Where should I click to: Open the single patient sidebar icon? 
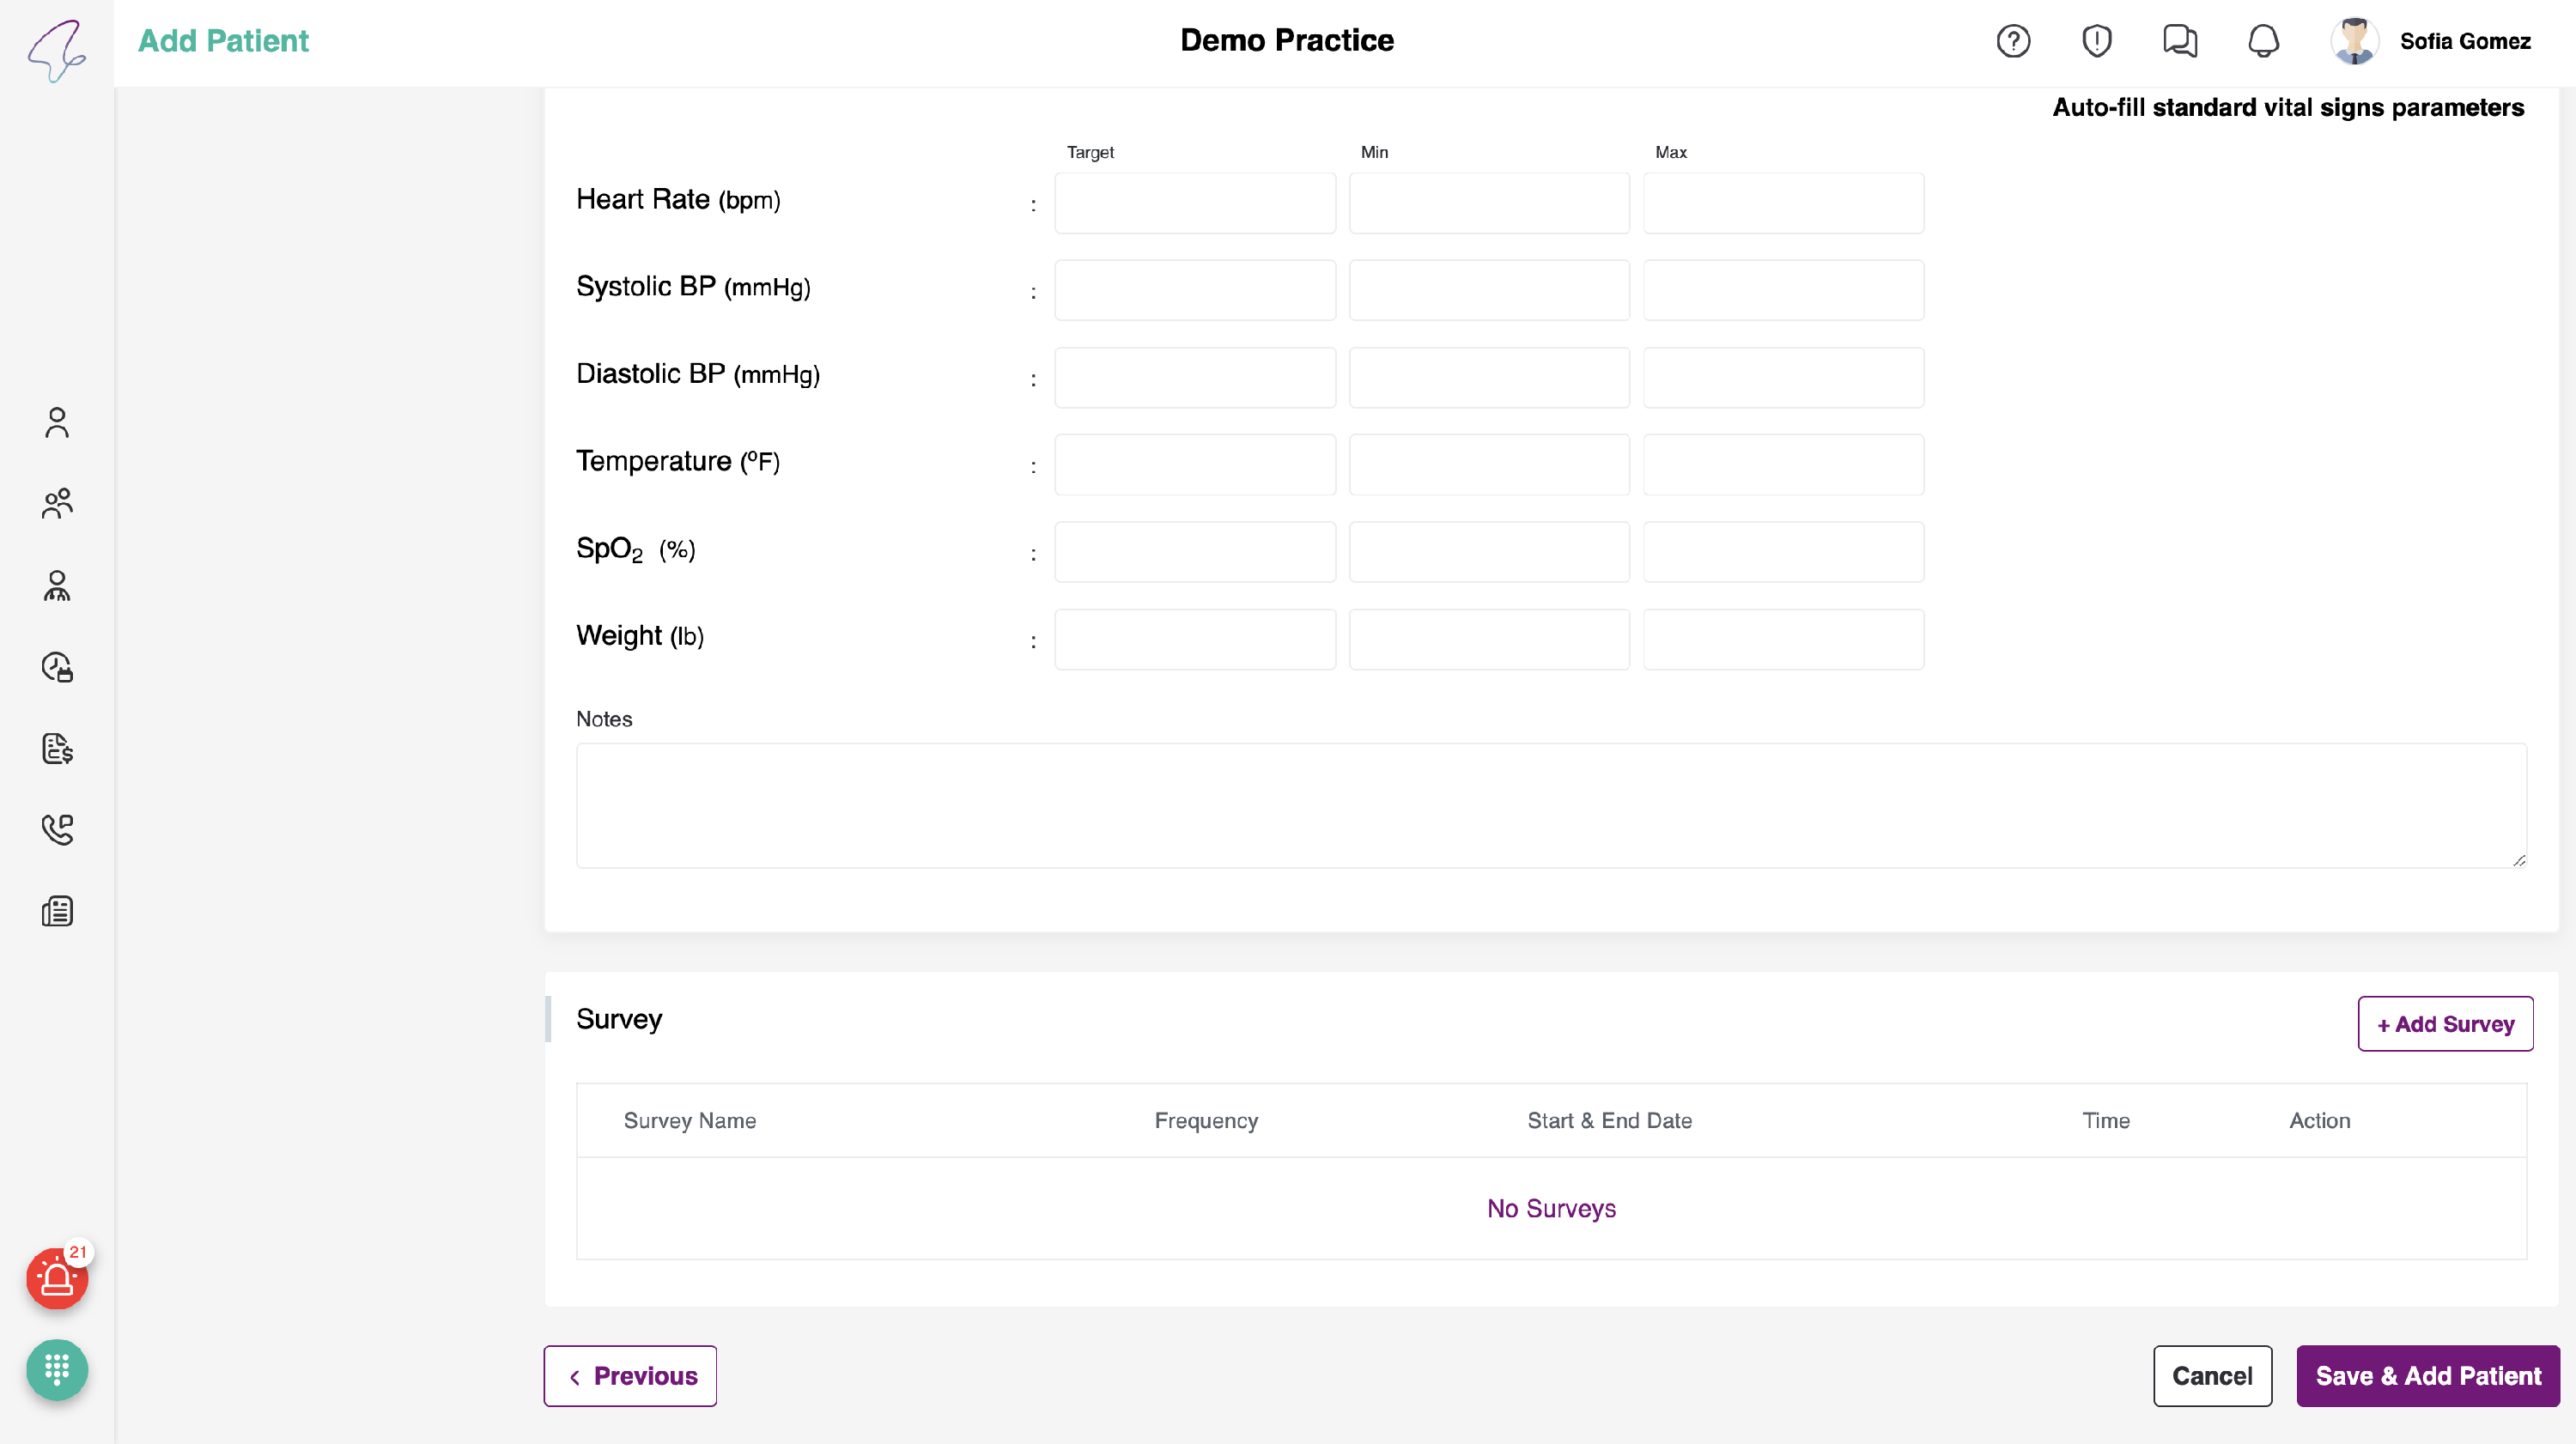57,422
